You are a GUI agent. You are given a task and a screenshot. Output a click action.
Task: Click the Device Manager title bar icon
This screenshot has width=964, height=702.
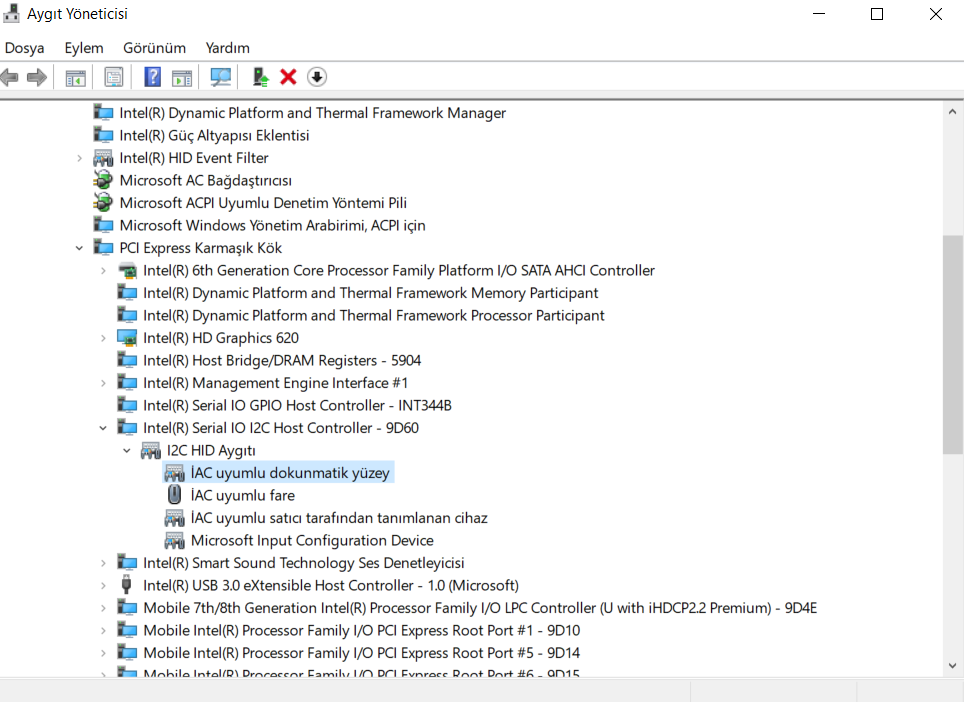tap(11, 14)
